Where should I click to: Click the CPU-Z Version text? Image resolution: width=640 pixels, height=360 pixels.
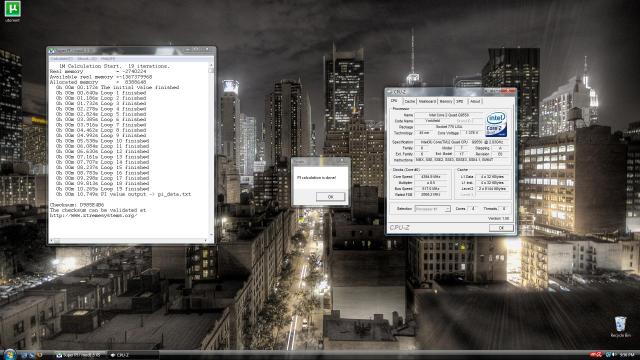pyautogui.click(x=498, y=219)
